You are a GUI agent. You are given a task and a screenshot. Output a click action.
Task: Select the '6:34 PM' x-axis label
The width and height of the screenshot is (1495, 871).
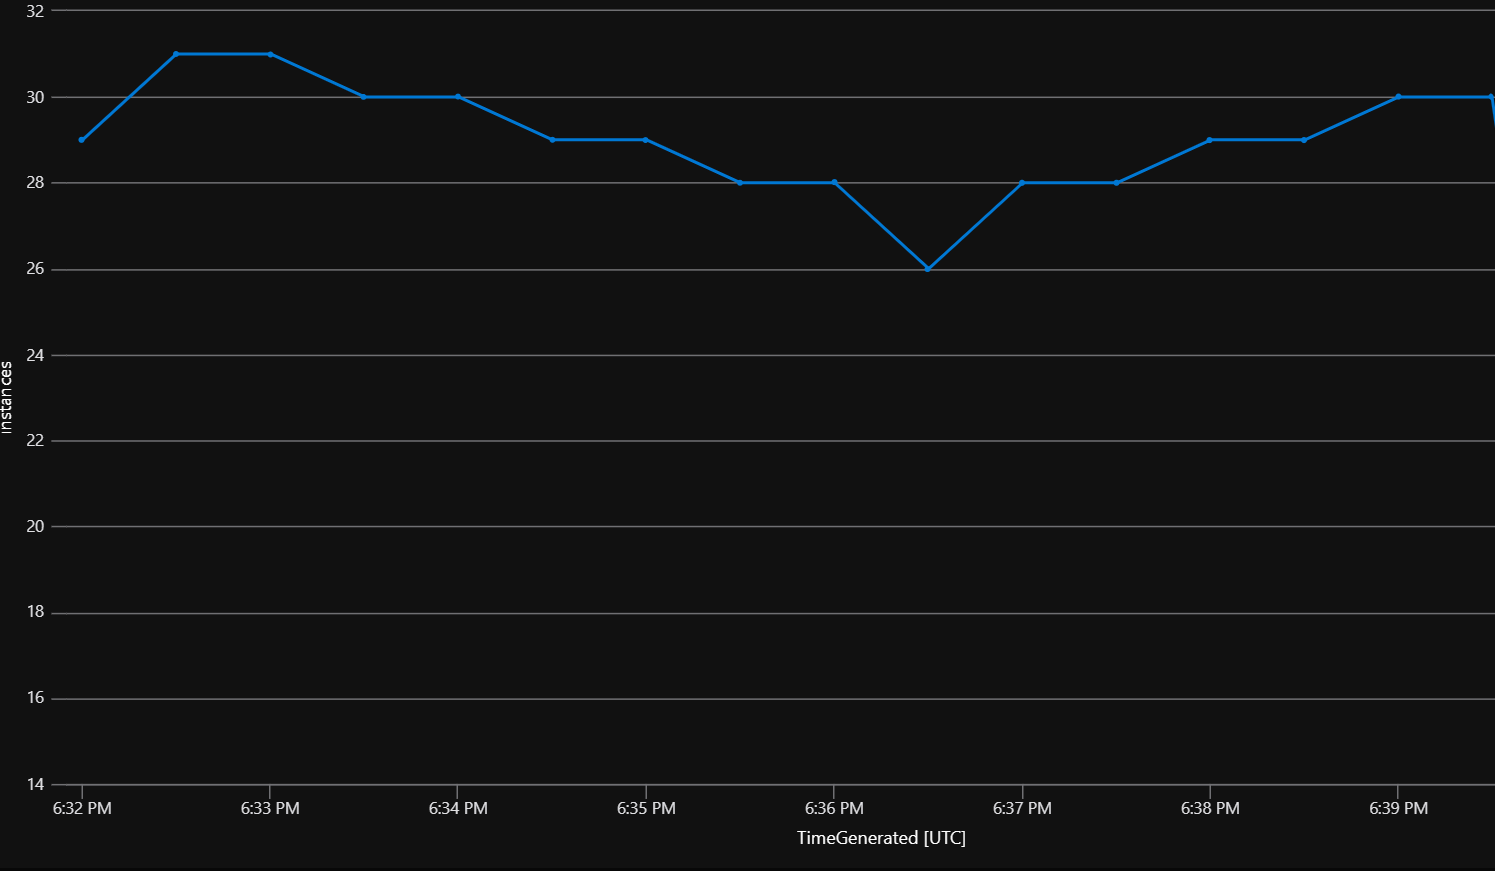click(458, 808)
